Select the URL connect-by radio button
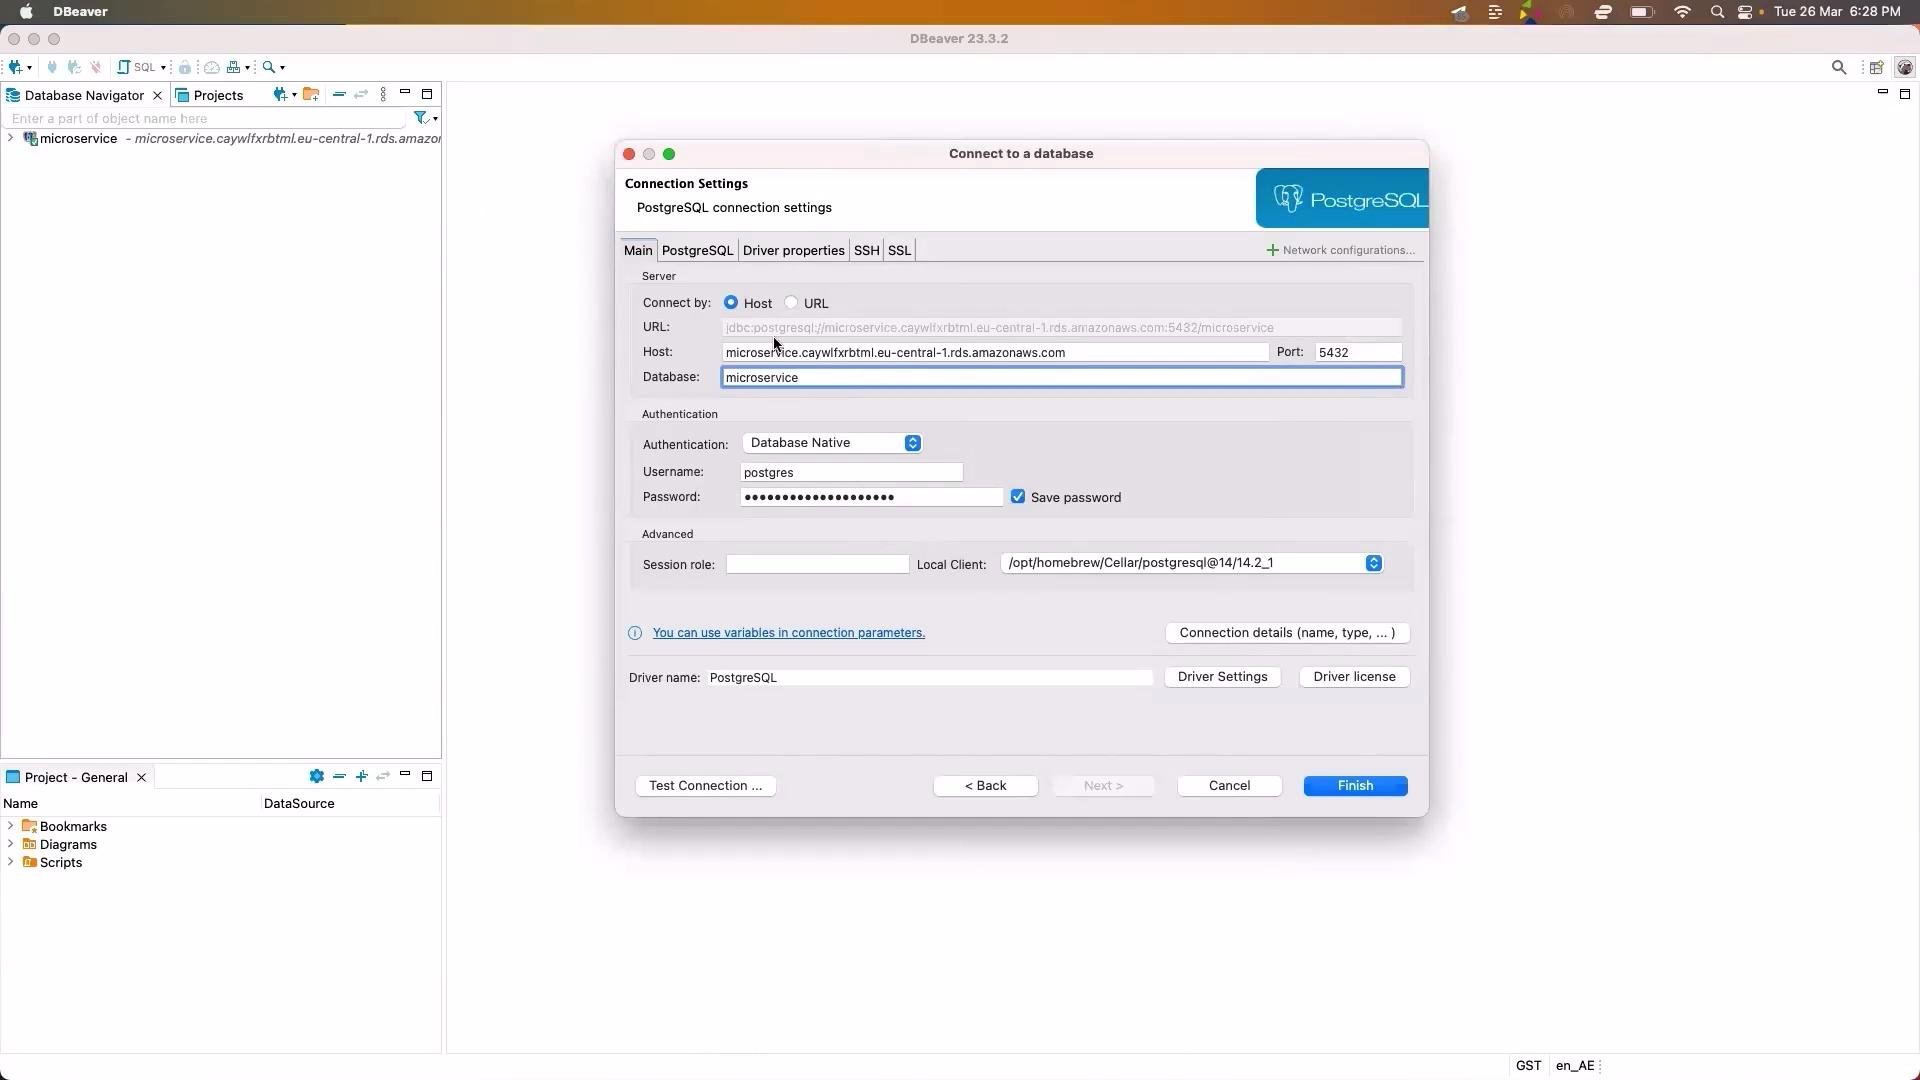Screen dimensions: 1920x1080 click(791, 302)
